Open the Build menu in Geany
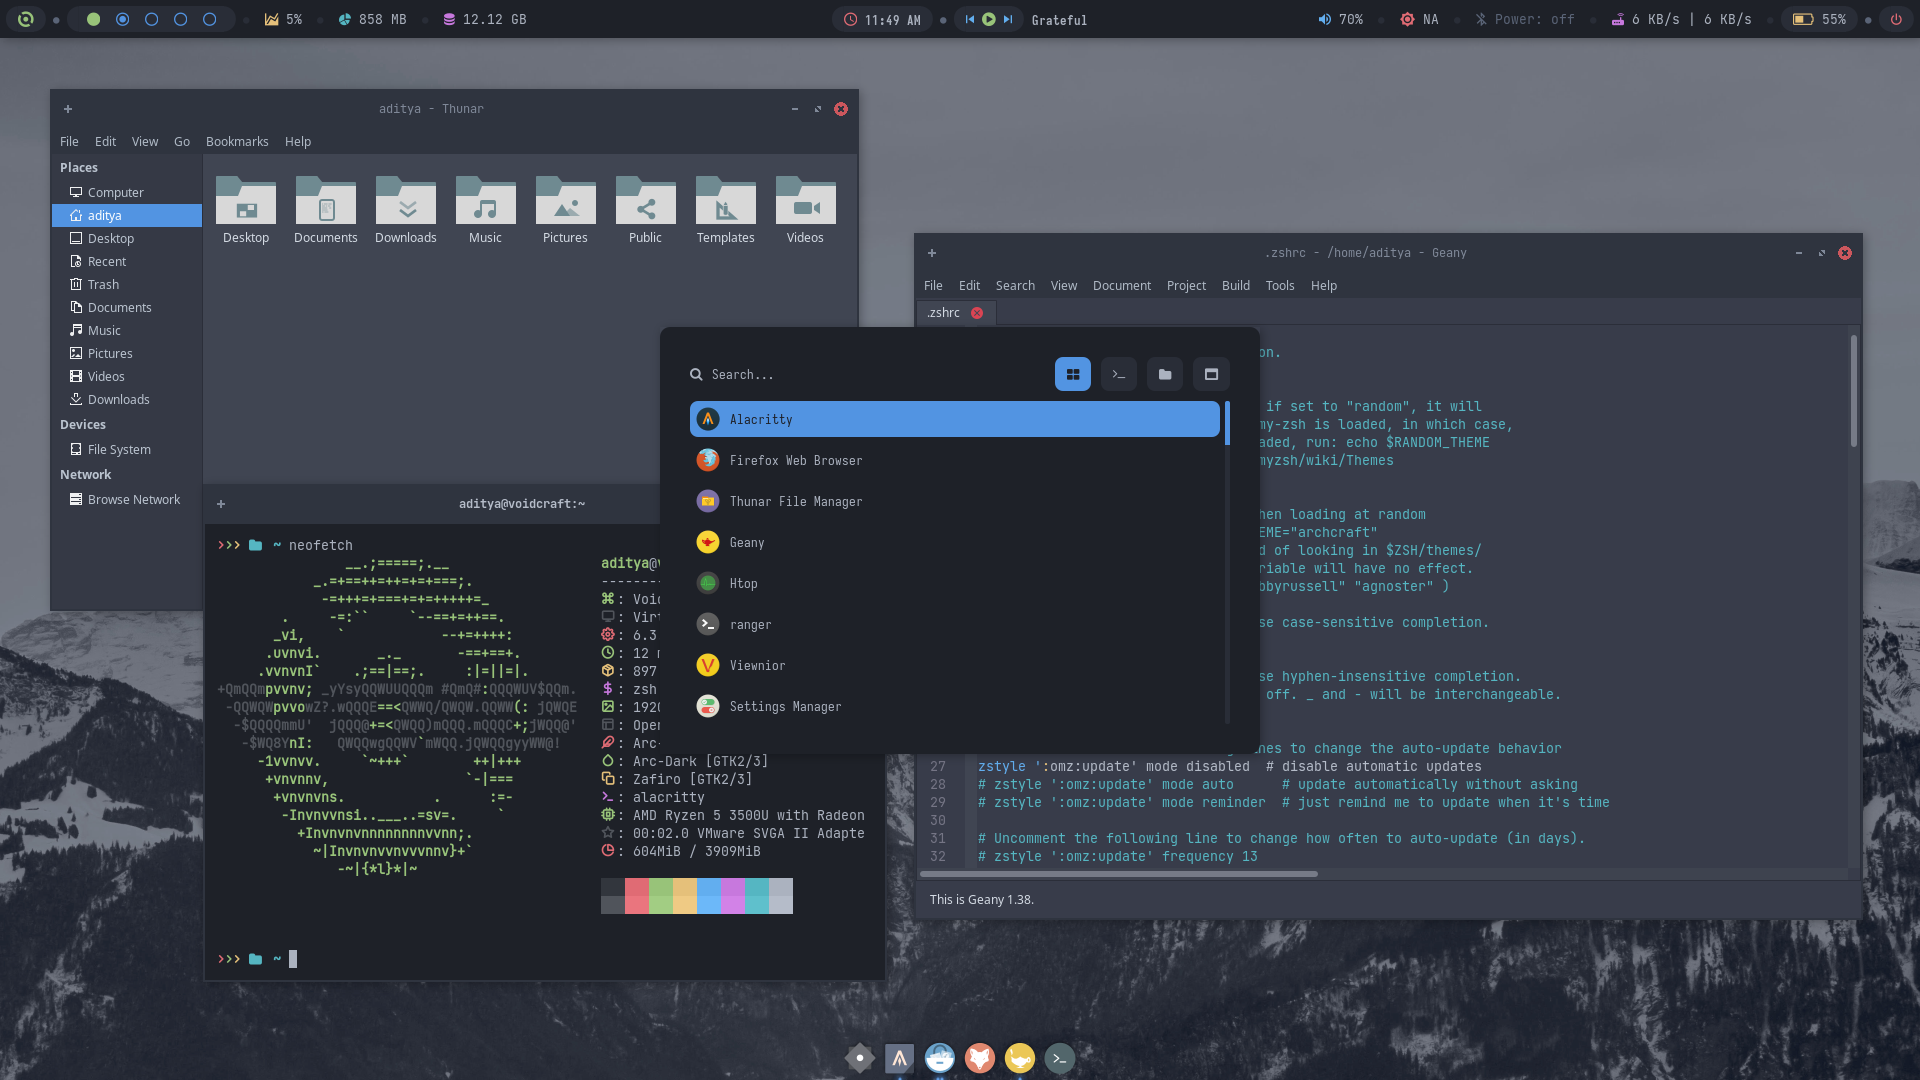Image resolution: width=1920 pixels, height=1080 pixels. [x=1235, y=286]
